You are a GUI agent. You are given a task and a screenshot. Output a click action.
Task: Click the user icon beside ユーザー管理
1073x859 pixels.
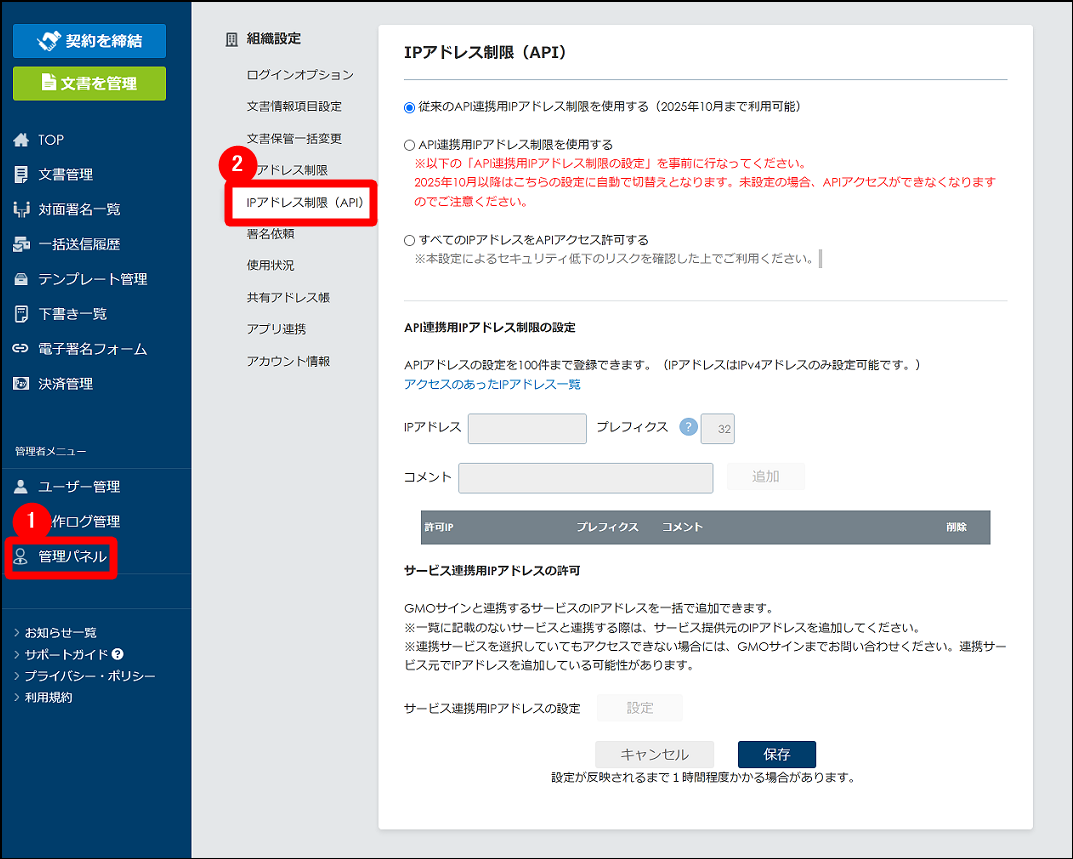click(x=21, y=487)
